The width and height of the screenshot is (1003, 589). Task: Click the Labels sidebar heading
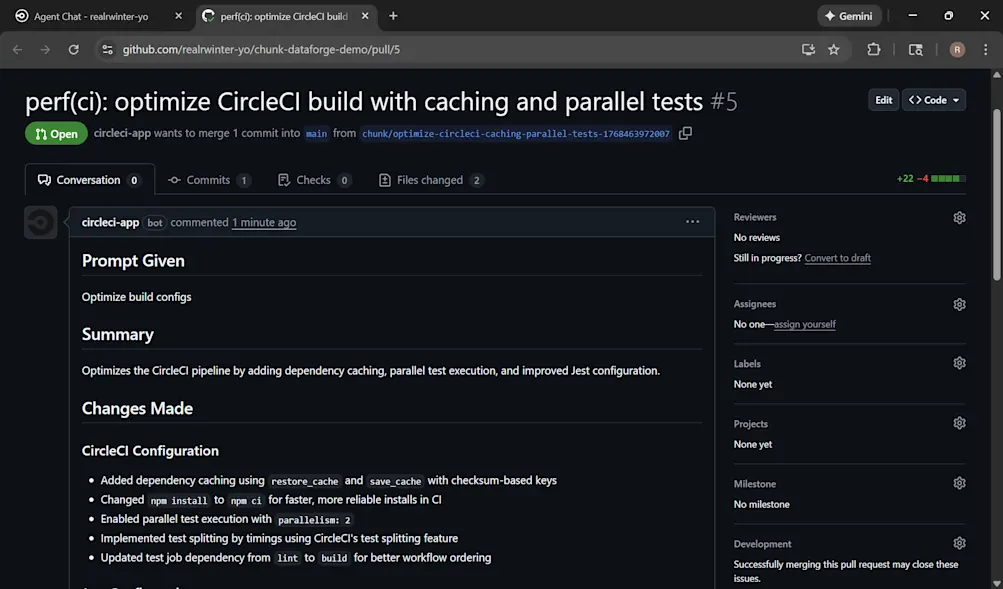tap(747, 363)
